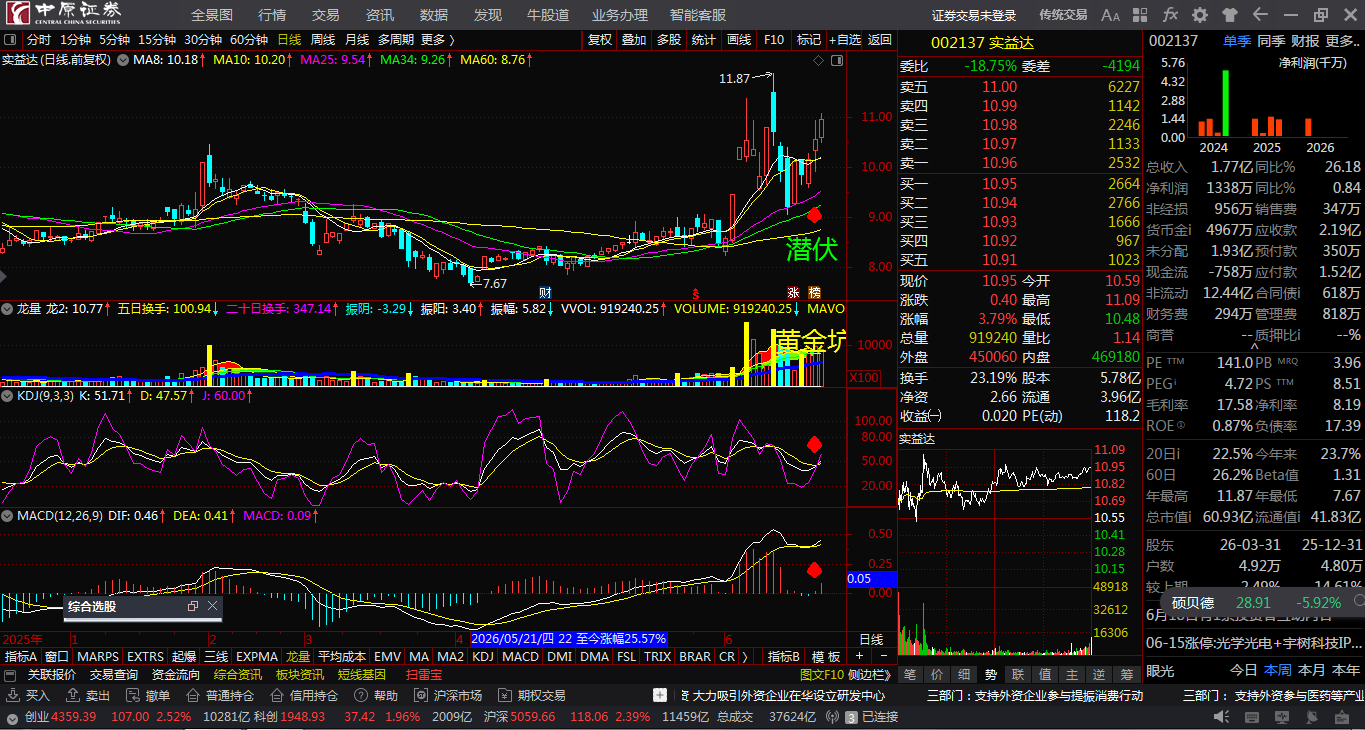The height and width of the screenshot is (730, 1365).
Task: Click the date label 2026/05/21 on time axis
Action: (x=568, y=638)
